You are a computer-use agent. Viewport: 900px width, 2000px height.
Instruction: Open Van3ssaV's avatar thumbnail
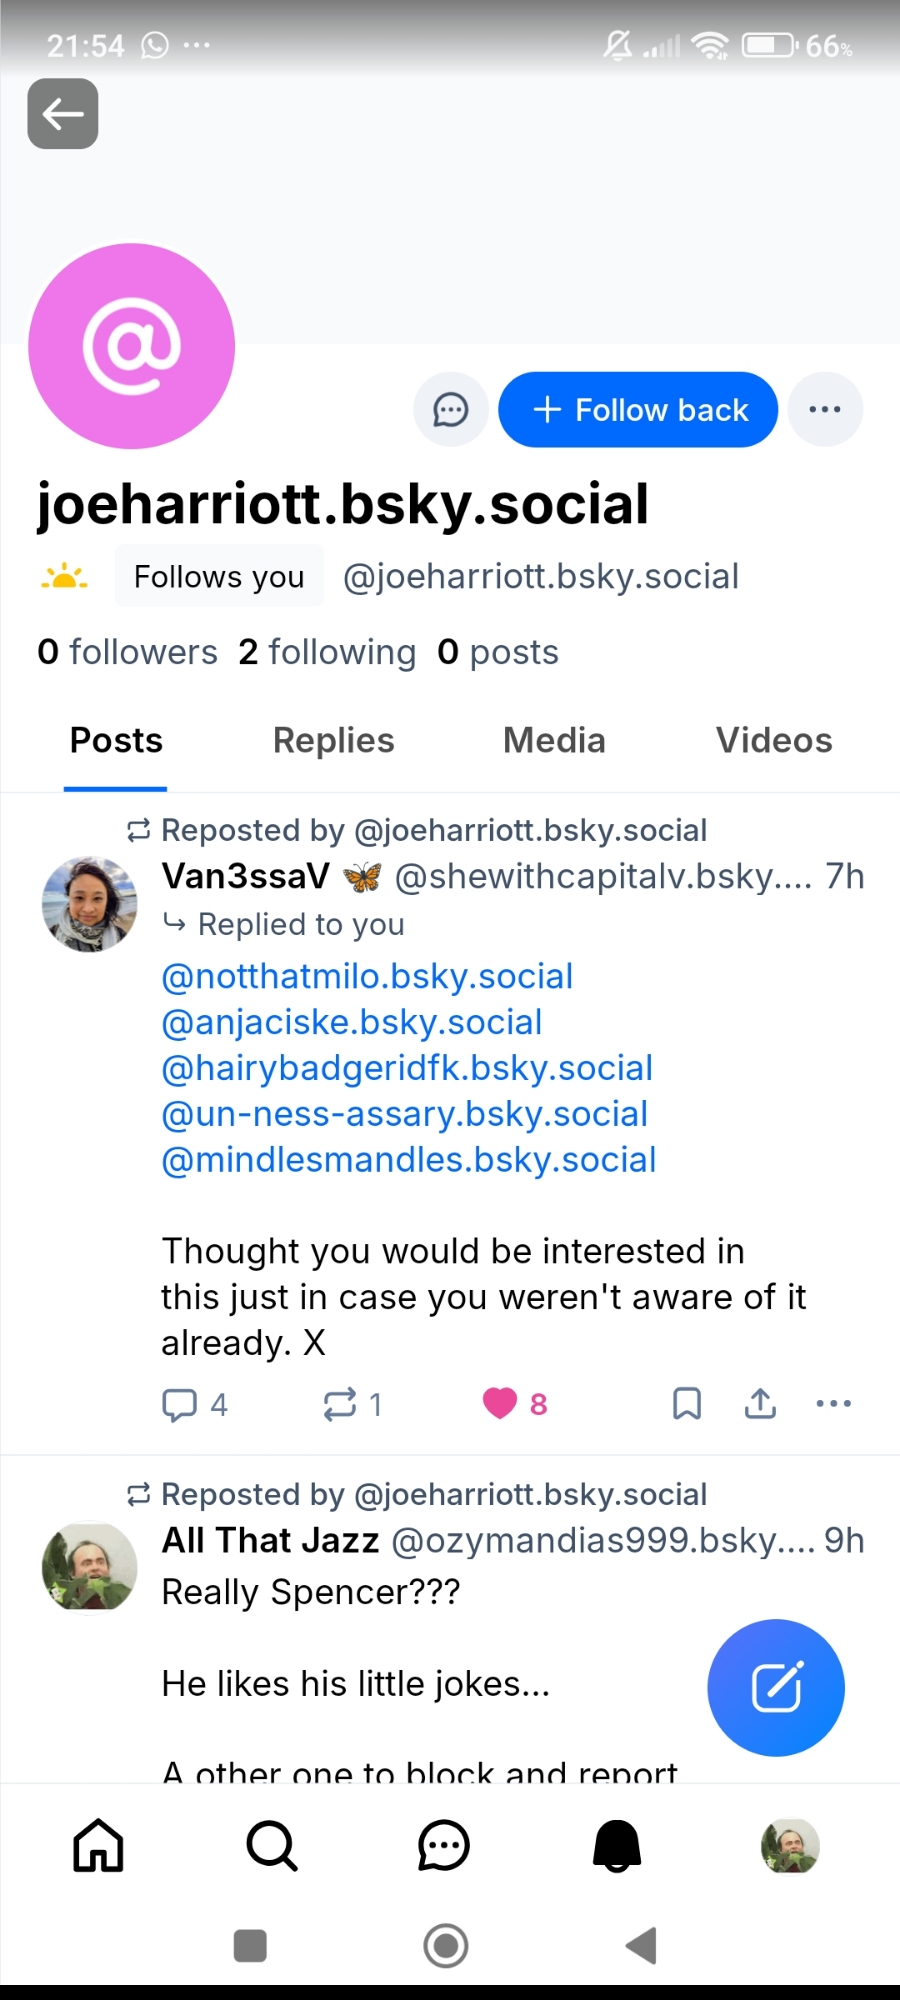[90, 904]
